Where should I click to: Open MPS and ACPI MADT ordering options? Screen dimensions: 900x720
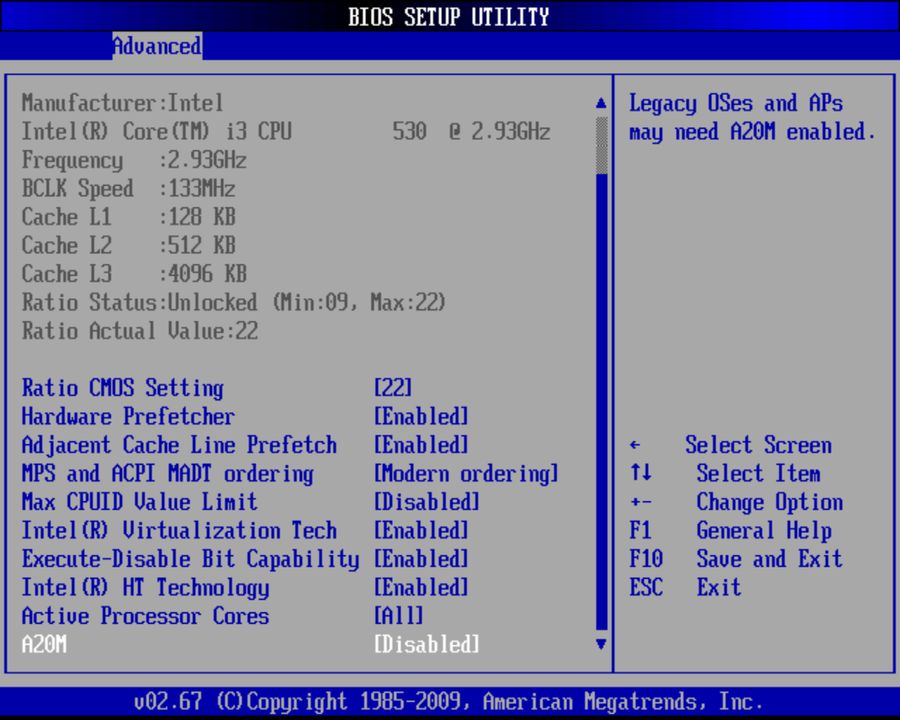466,474
